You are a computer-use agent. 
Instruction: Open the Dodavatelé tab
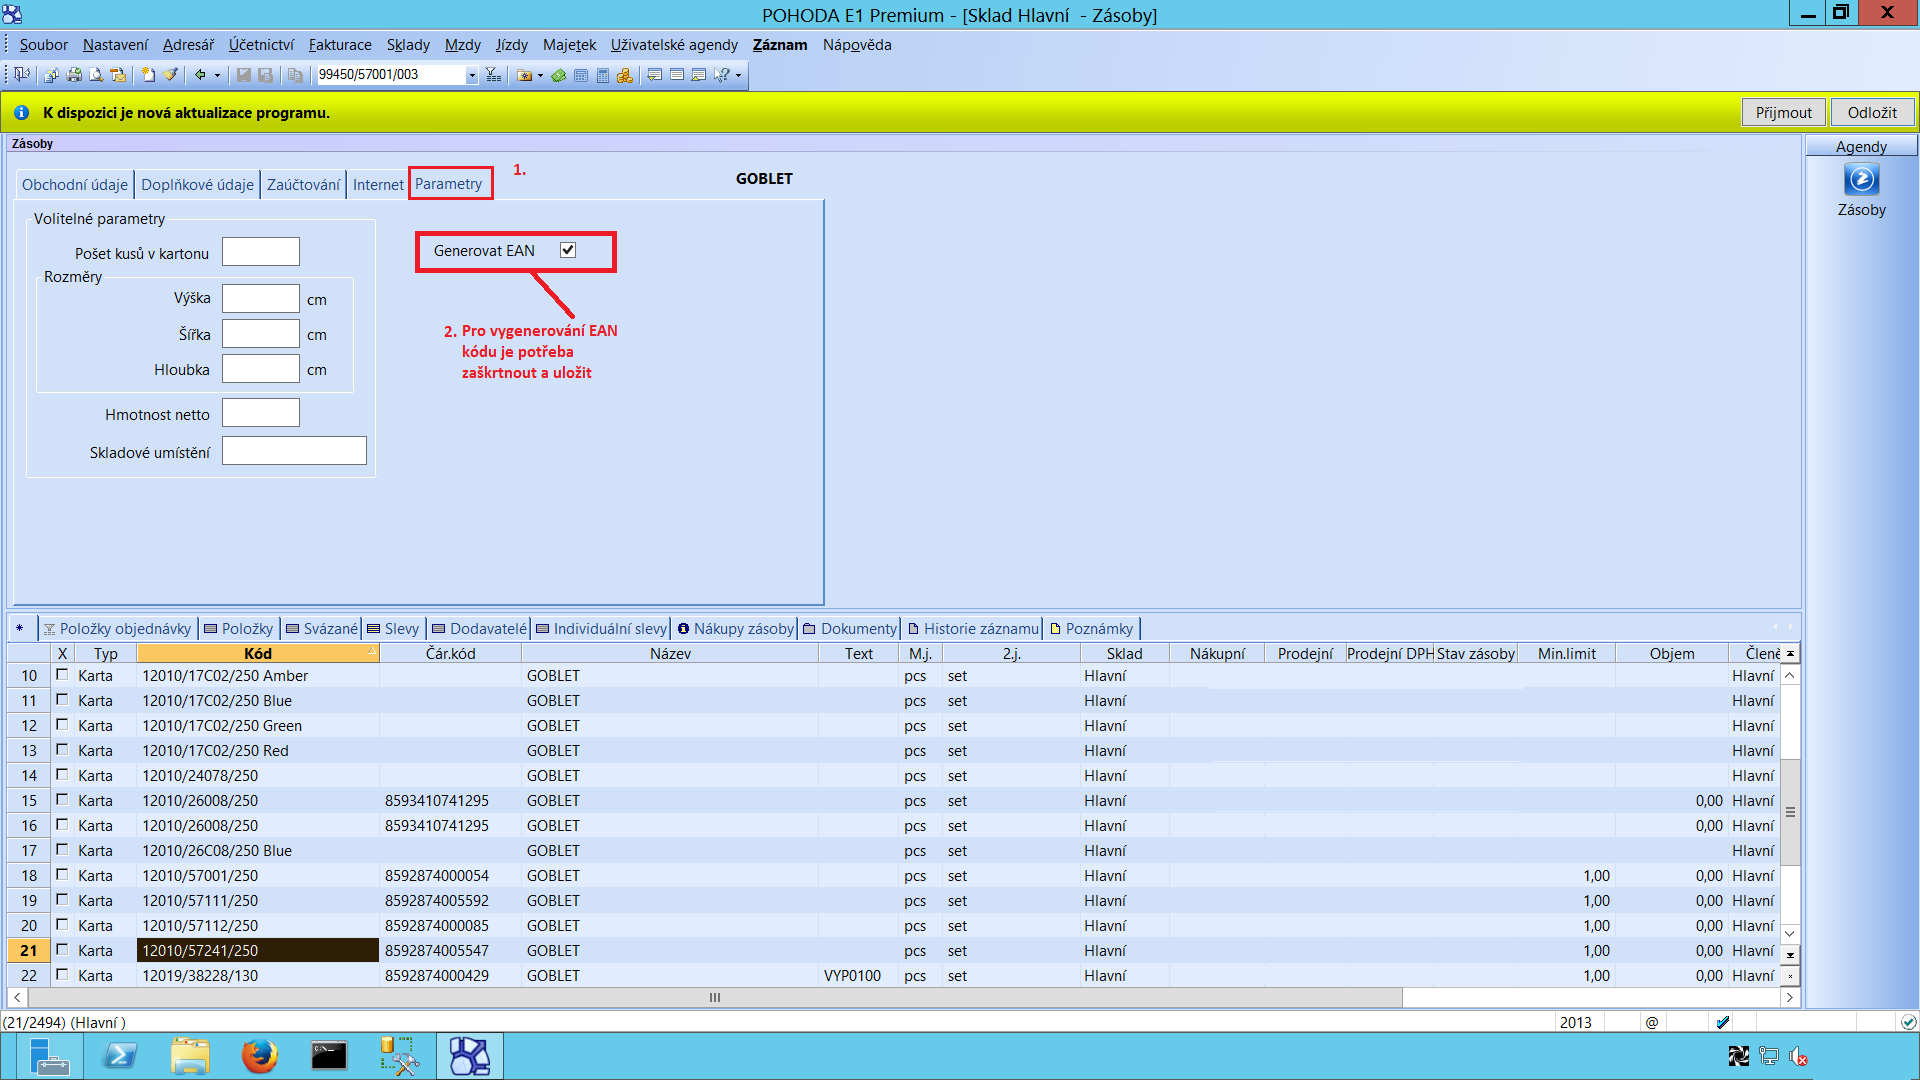[x=479, y=628]
